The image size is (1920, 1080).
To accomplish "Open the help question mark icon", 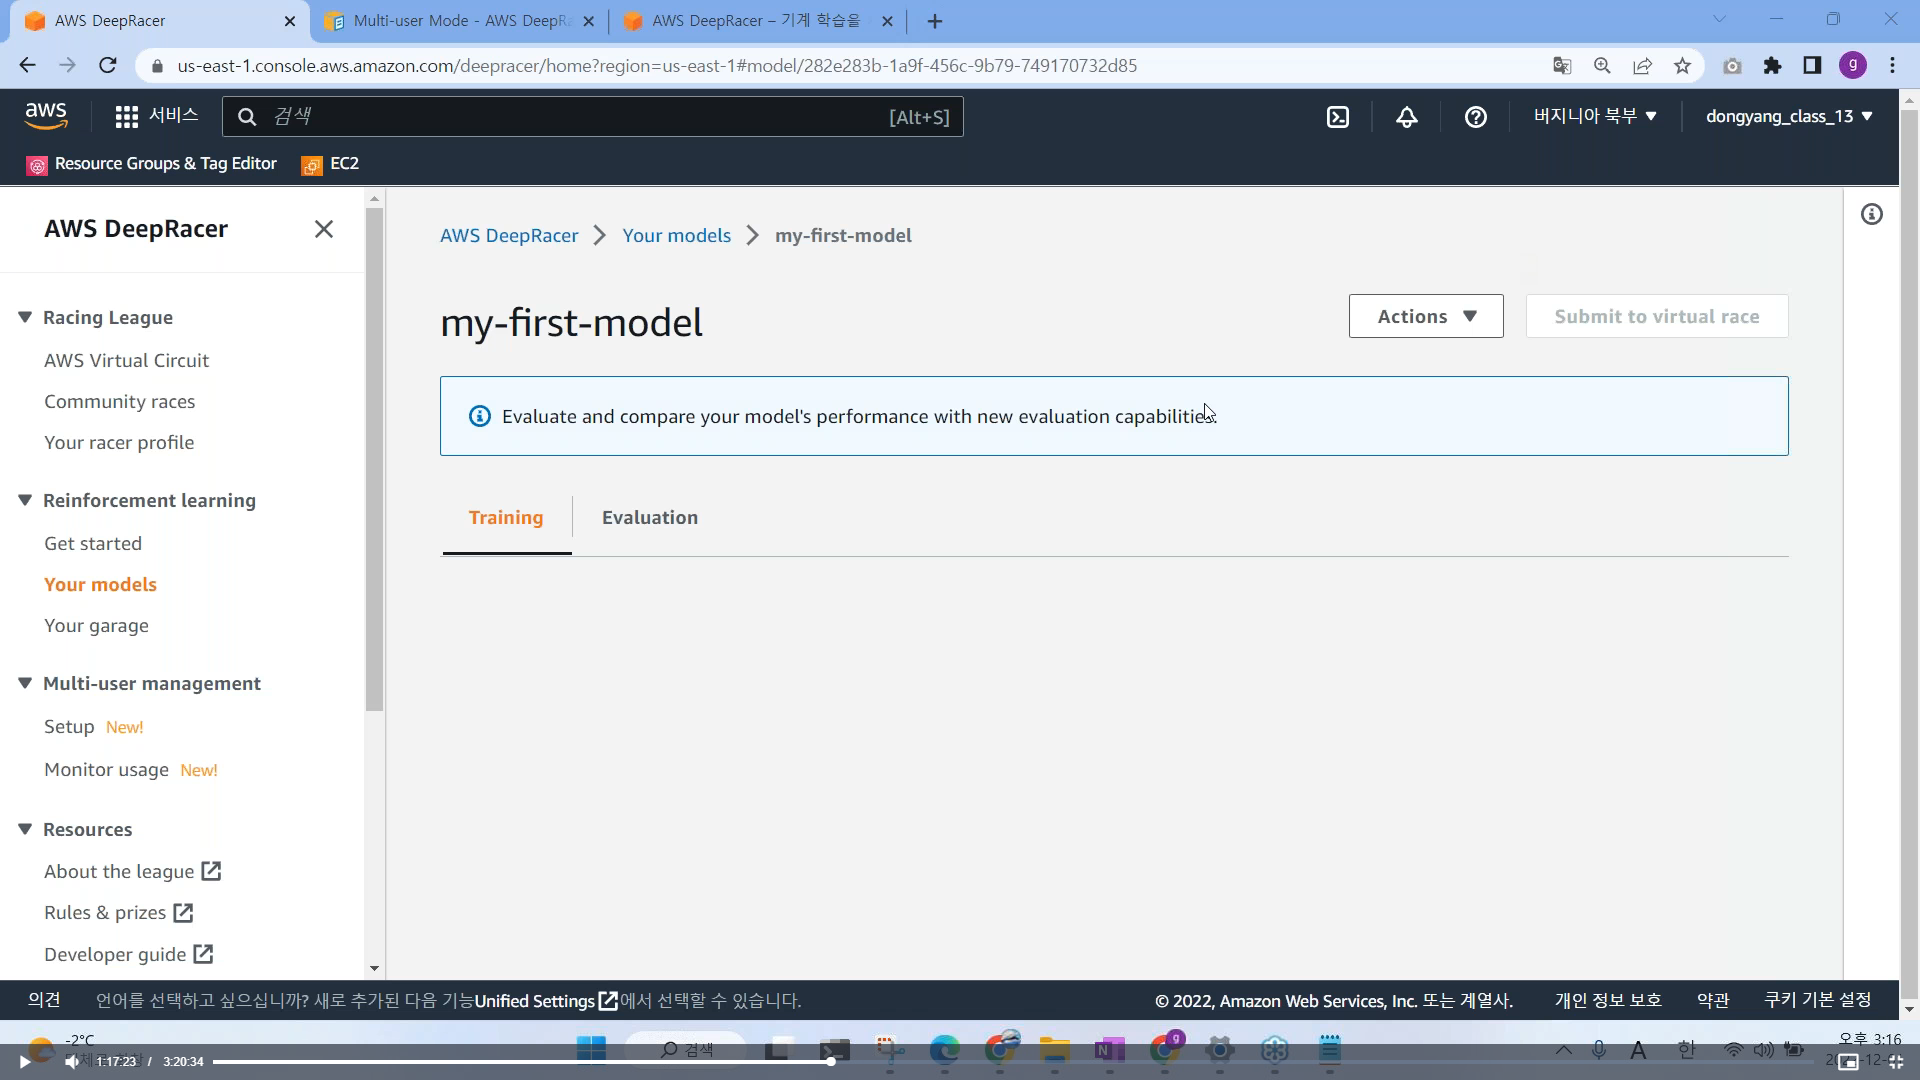I will point(1475,117).
